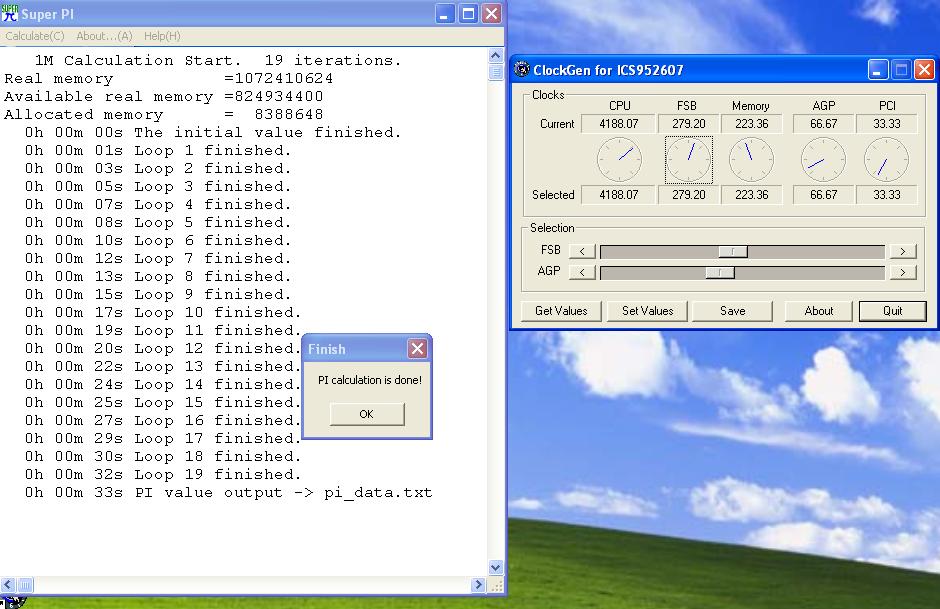Click the Current AGP value 66.67
This screenshot has width=940, height=609.
(823, 124)
